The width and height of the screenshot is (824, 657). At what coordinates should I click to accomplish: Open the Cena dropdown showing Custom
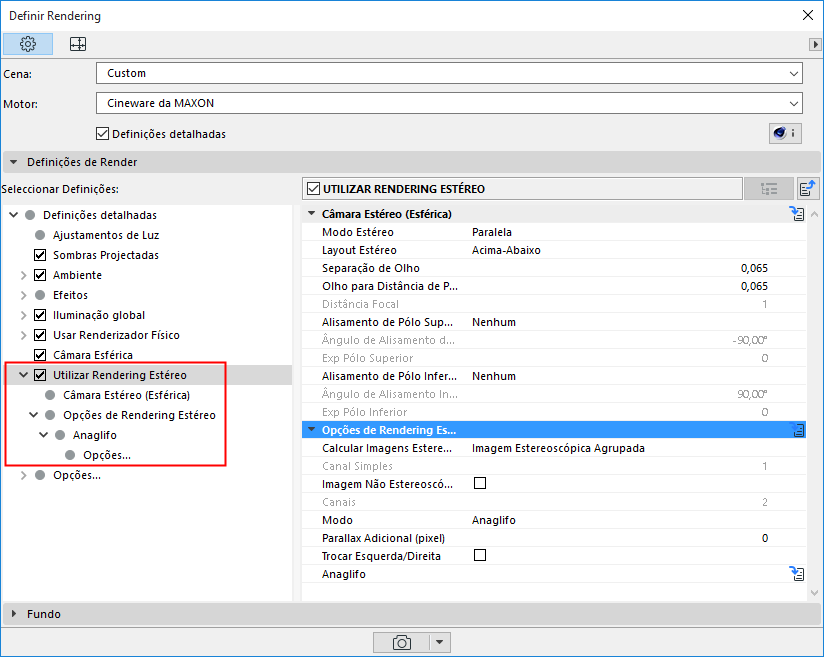point(449,74)
